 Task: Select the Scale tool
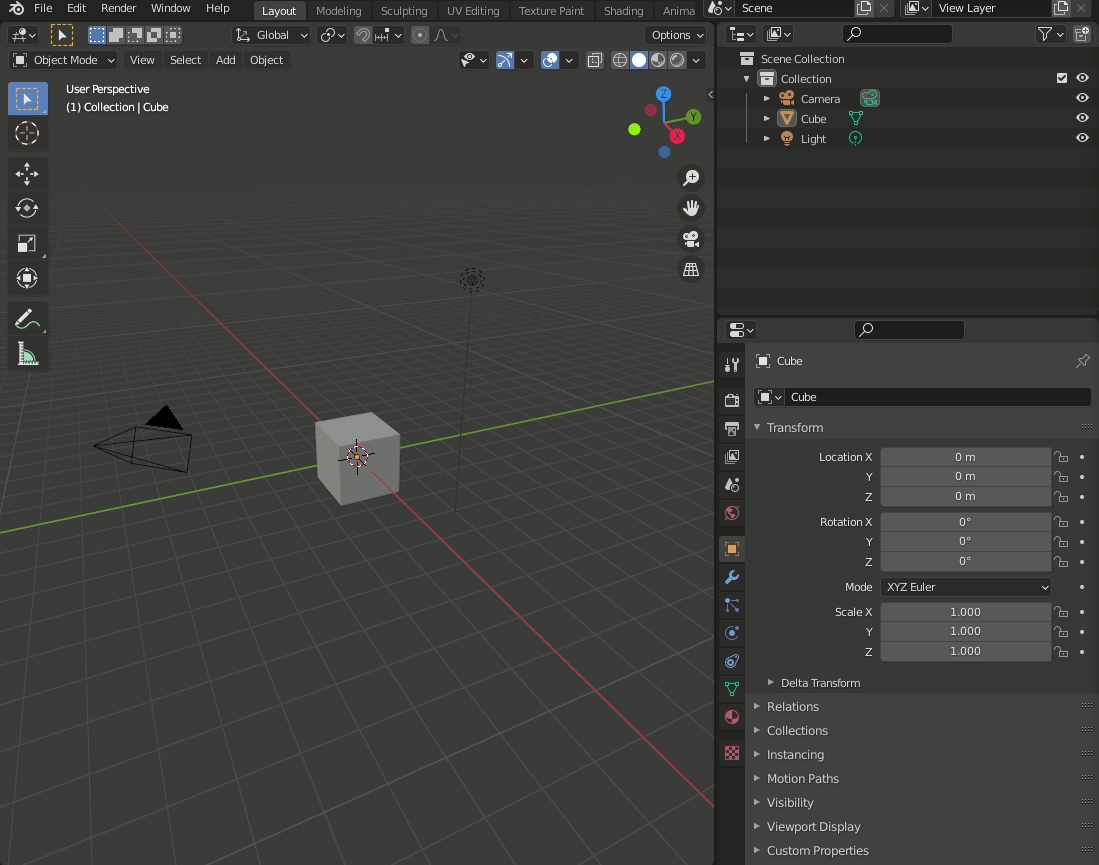click(x=27, y=243)
